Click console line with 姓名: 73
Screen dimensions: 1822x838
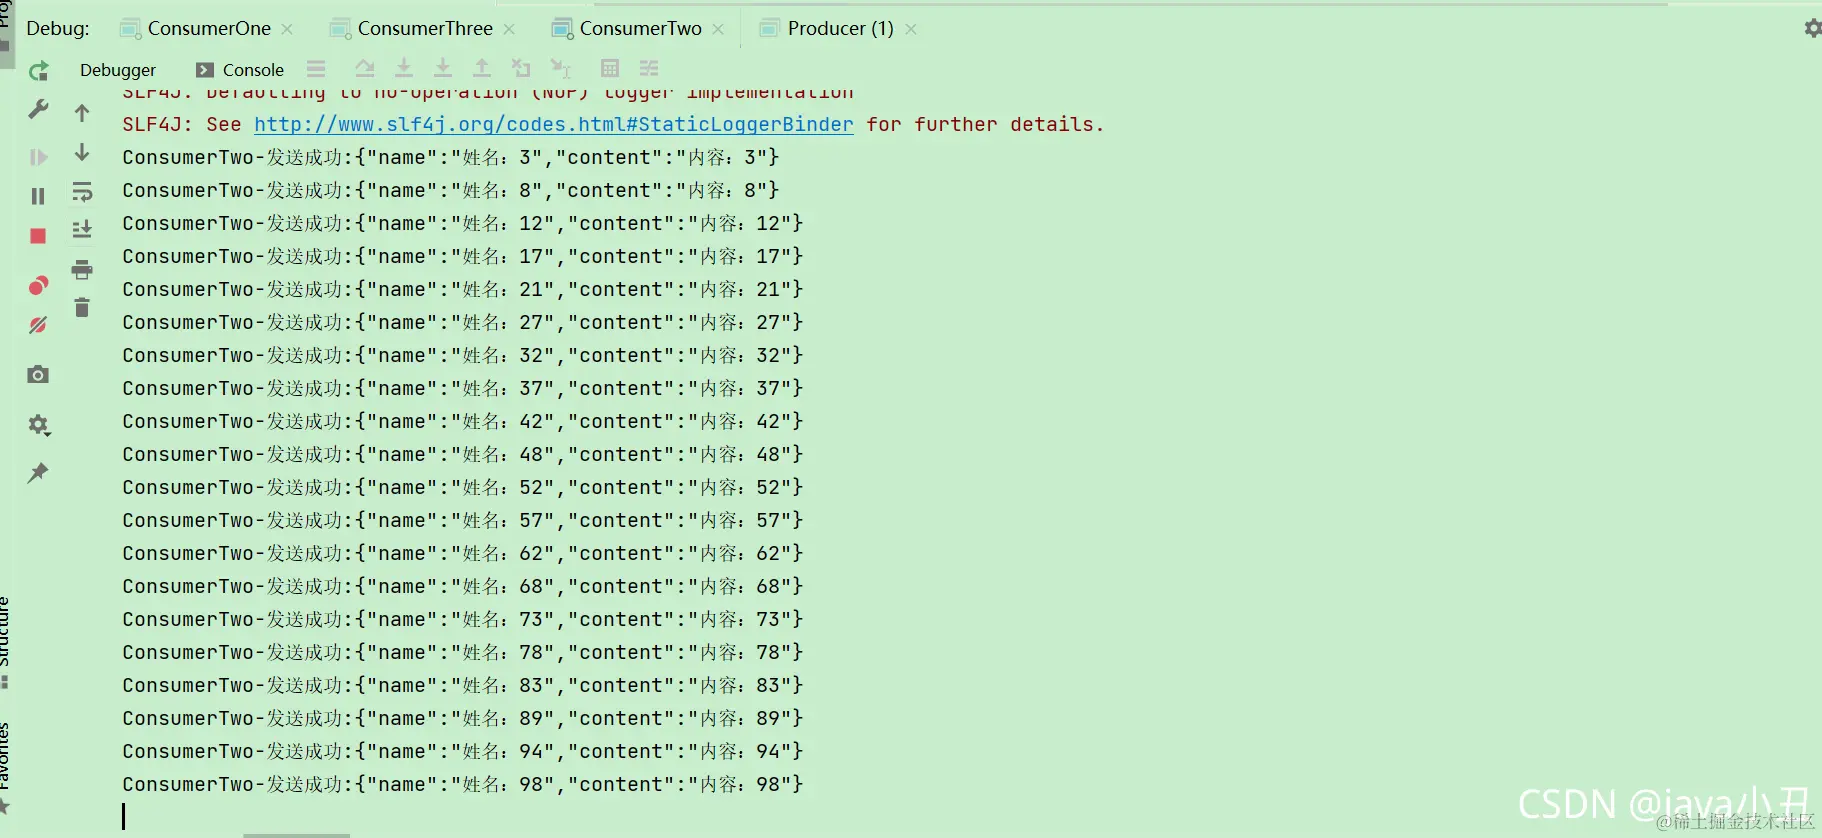(463, 619)
